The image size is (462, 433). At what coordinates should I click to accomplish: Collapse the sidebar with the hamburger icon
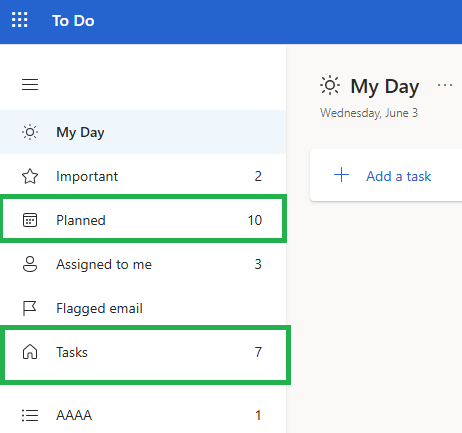point(30,85)
